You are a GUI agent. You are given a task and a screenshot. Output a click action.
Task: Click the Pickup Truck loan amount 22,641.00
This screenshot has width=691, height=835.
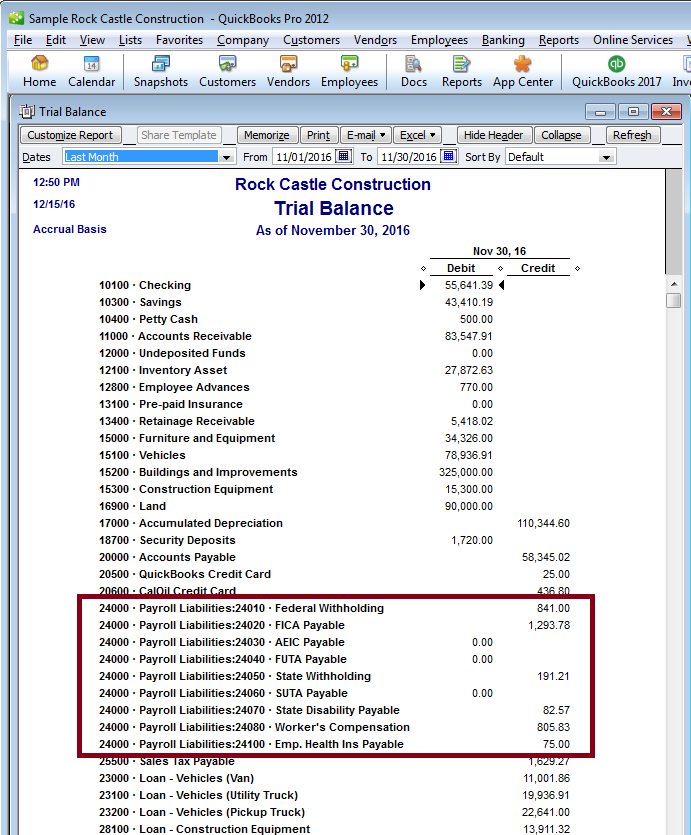[x=546, y=813]
